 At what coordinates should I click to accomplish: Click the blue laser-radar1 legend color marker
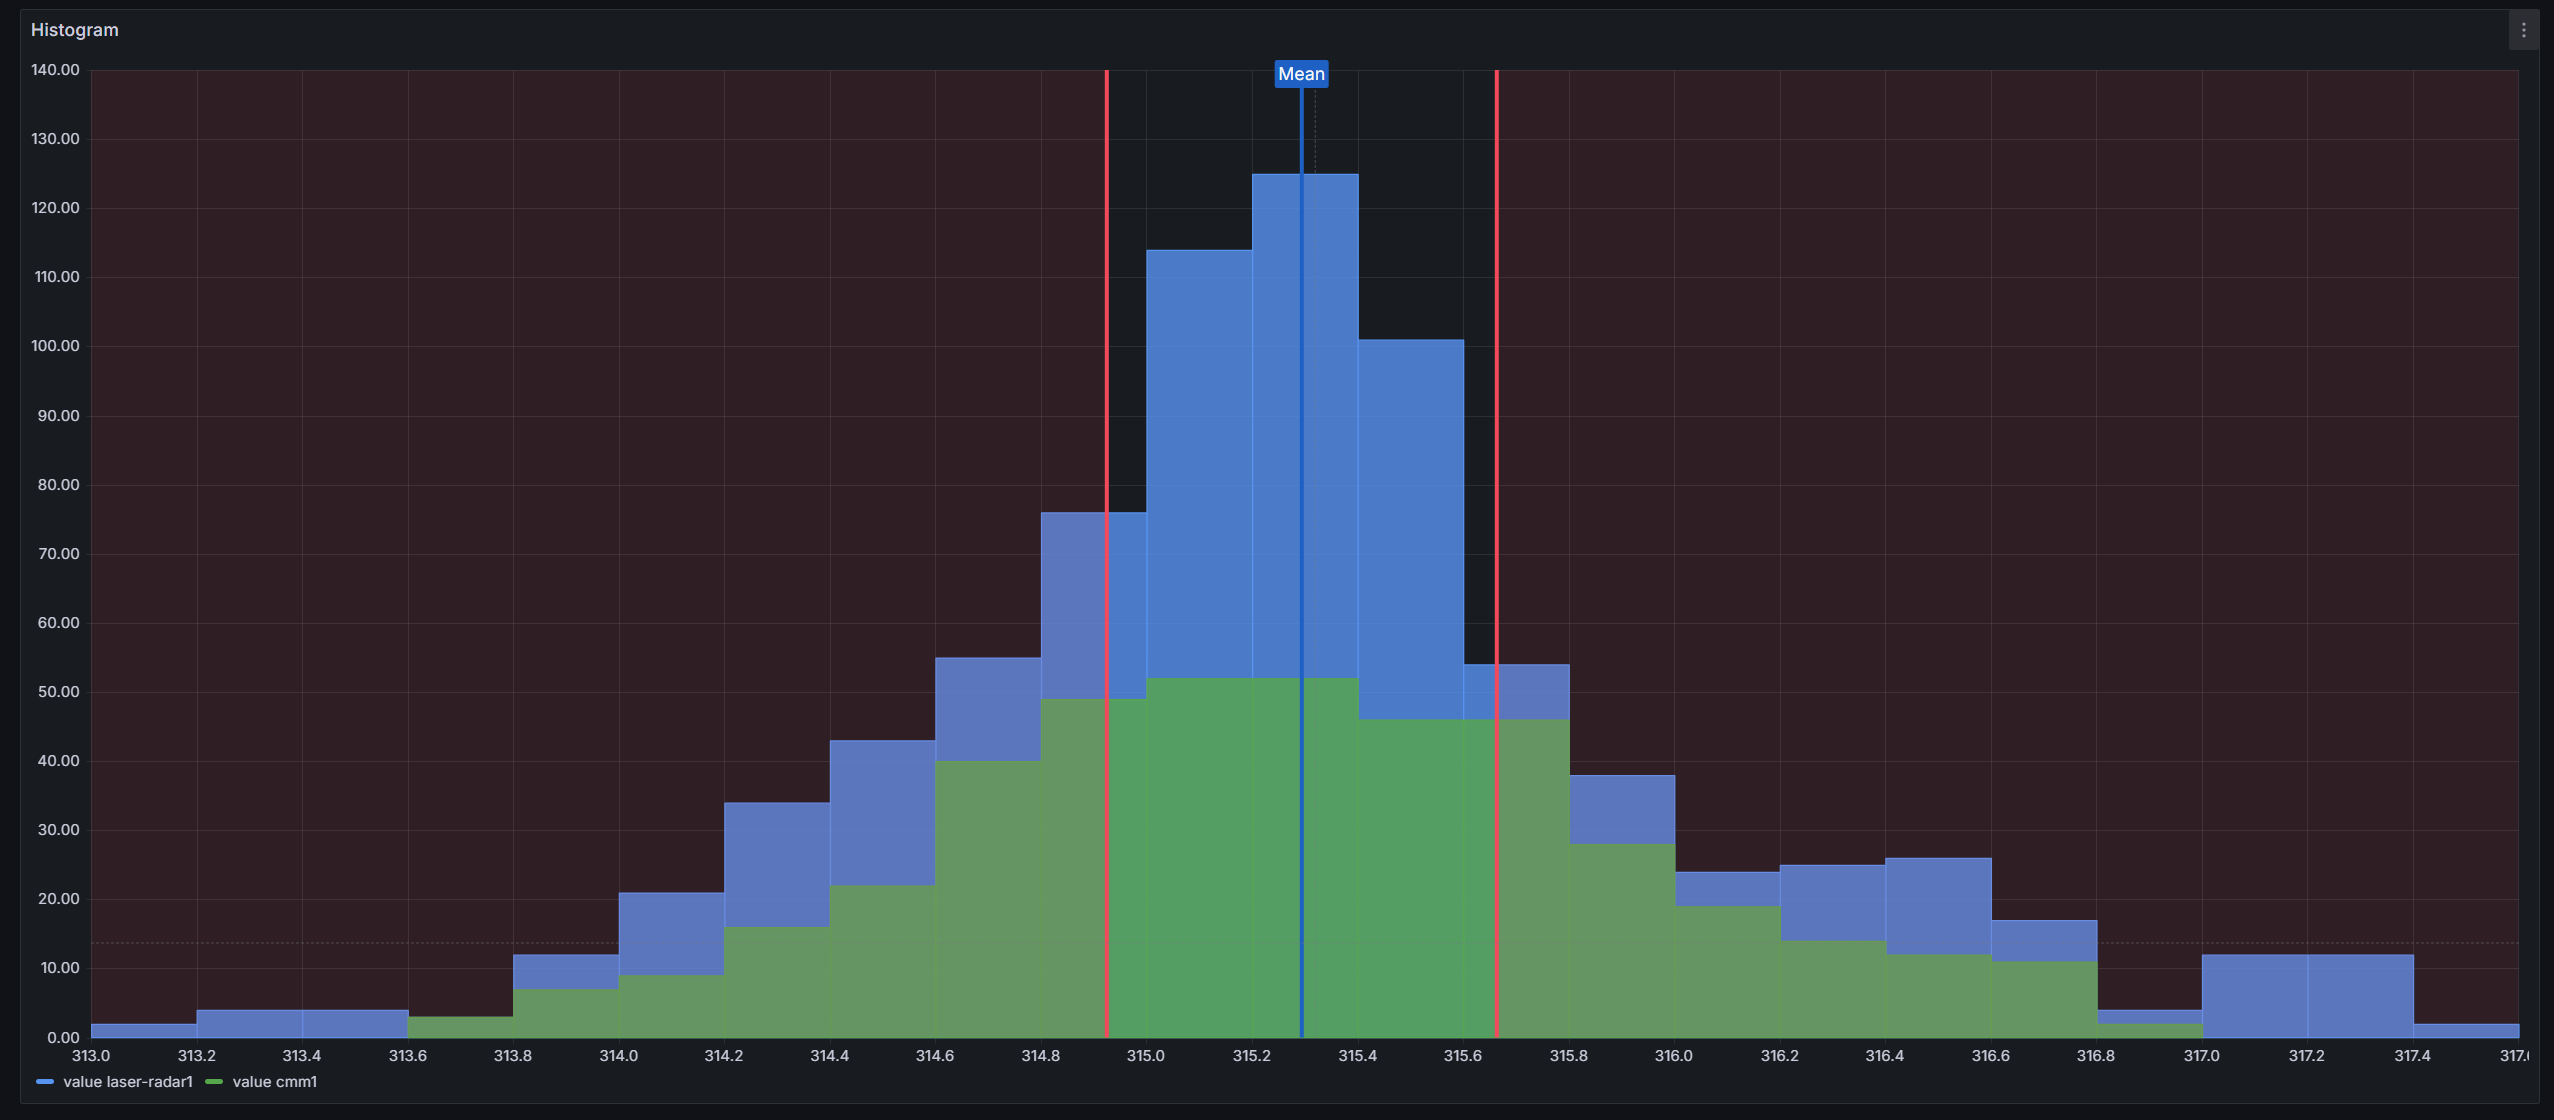pyautogui.click(x=45, y=1082)
